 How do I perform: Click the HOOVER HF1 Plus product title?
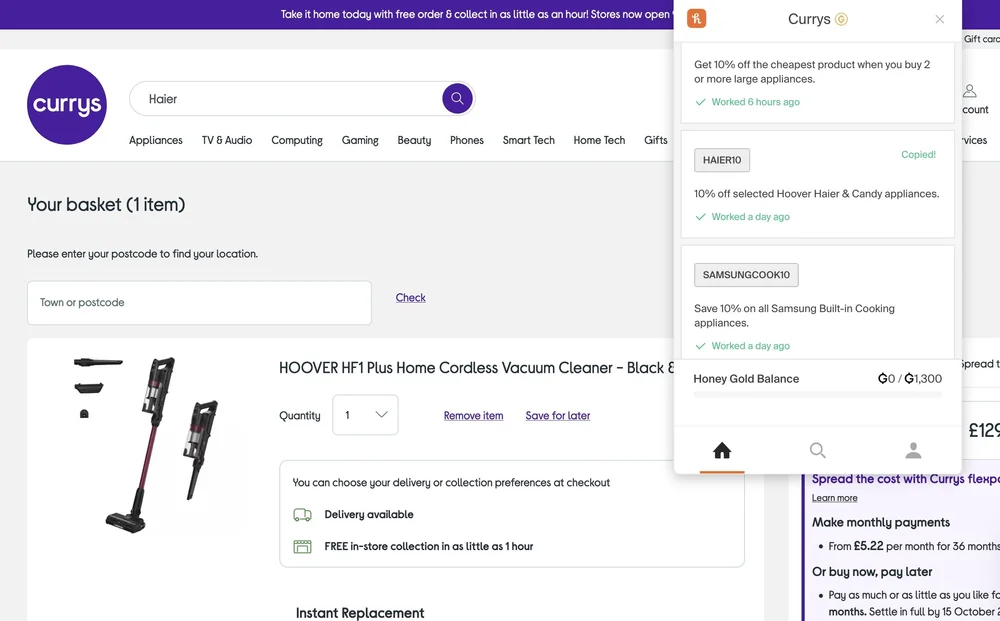tap(476, 368)
